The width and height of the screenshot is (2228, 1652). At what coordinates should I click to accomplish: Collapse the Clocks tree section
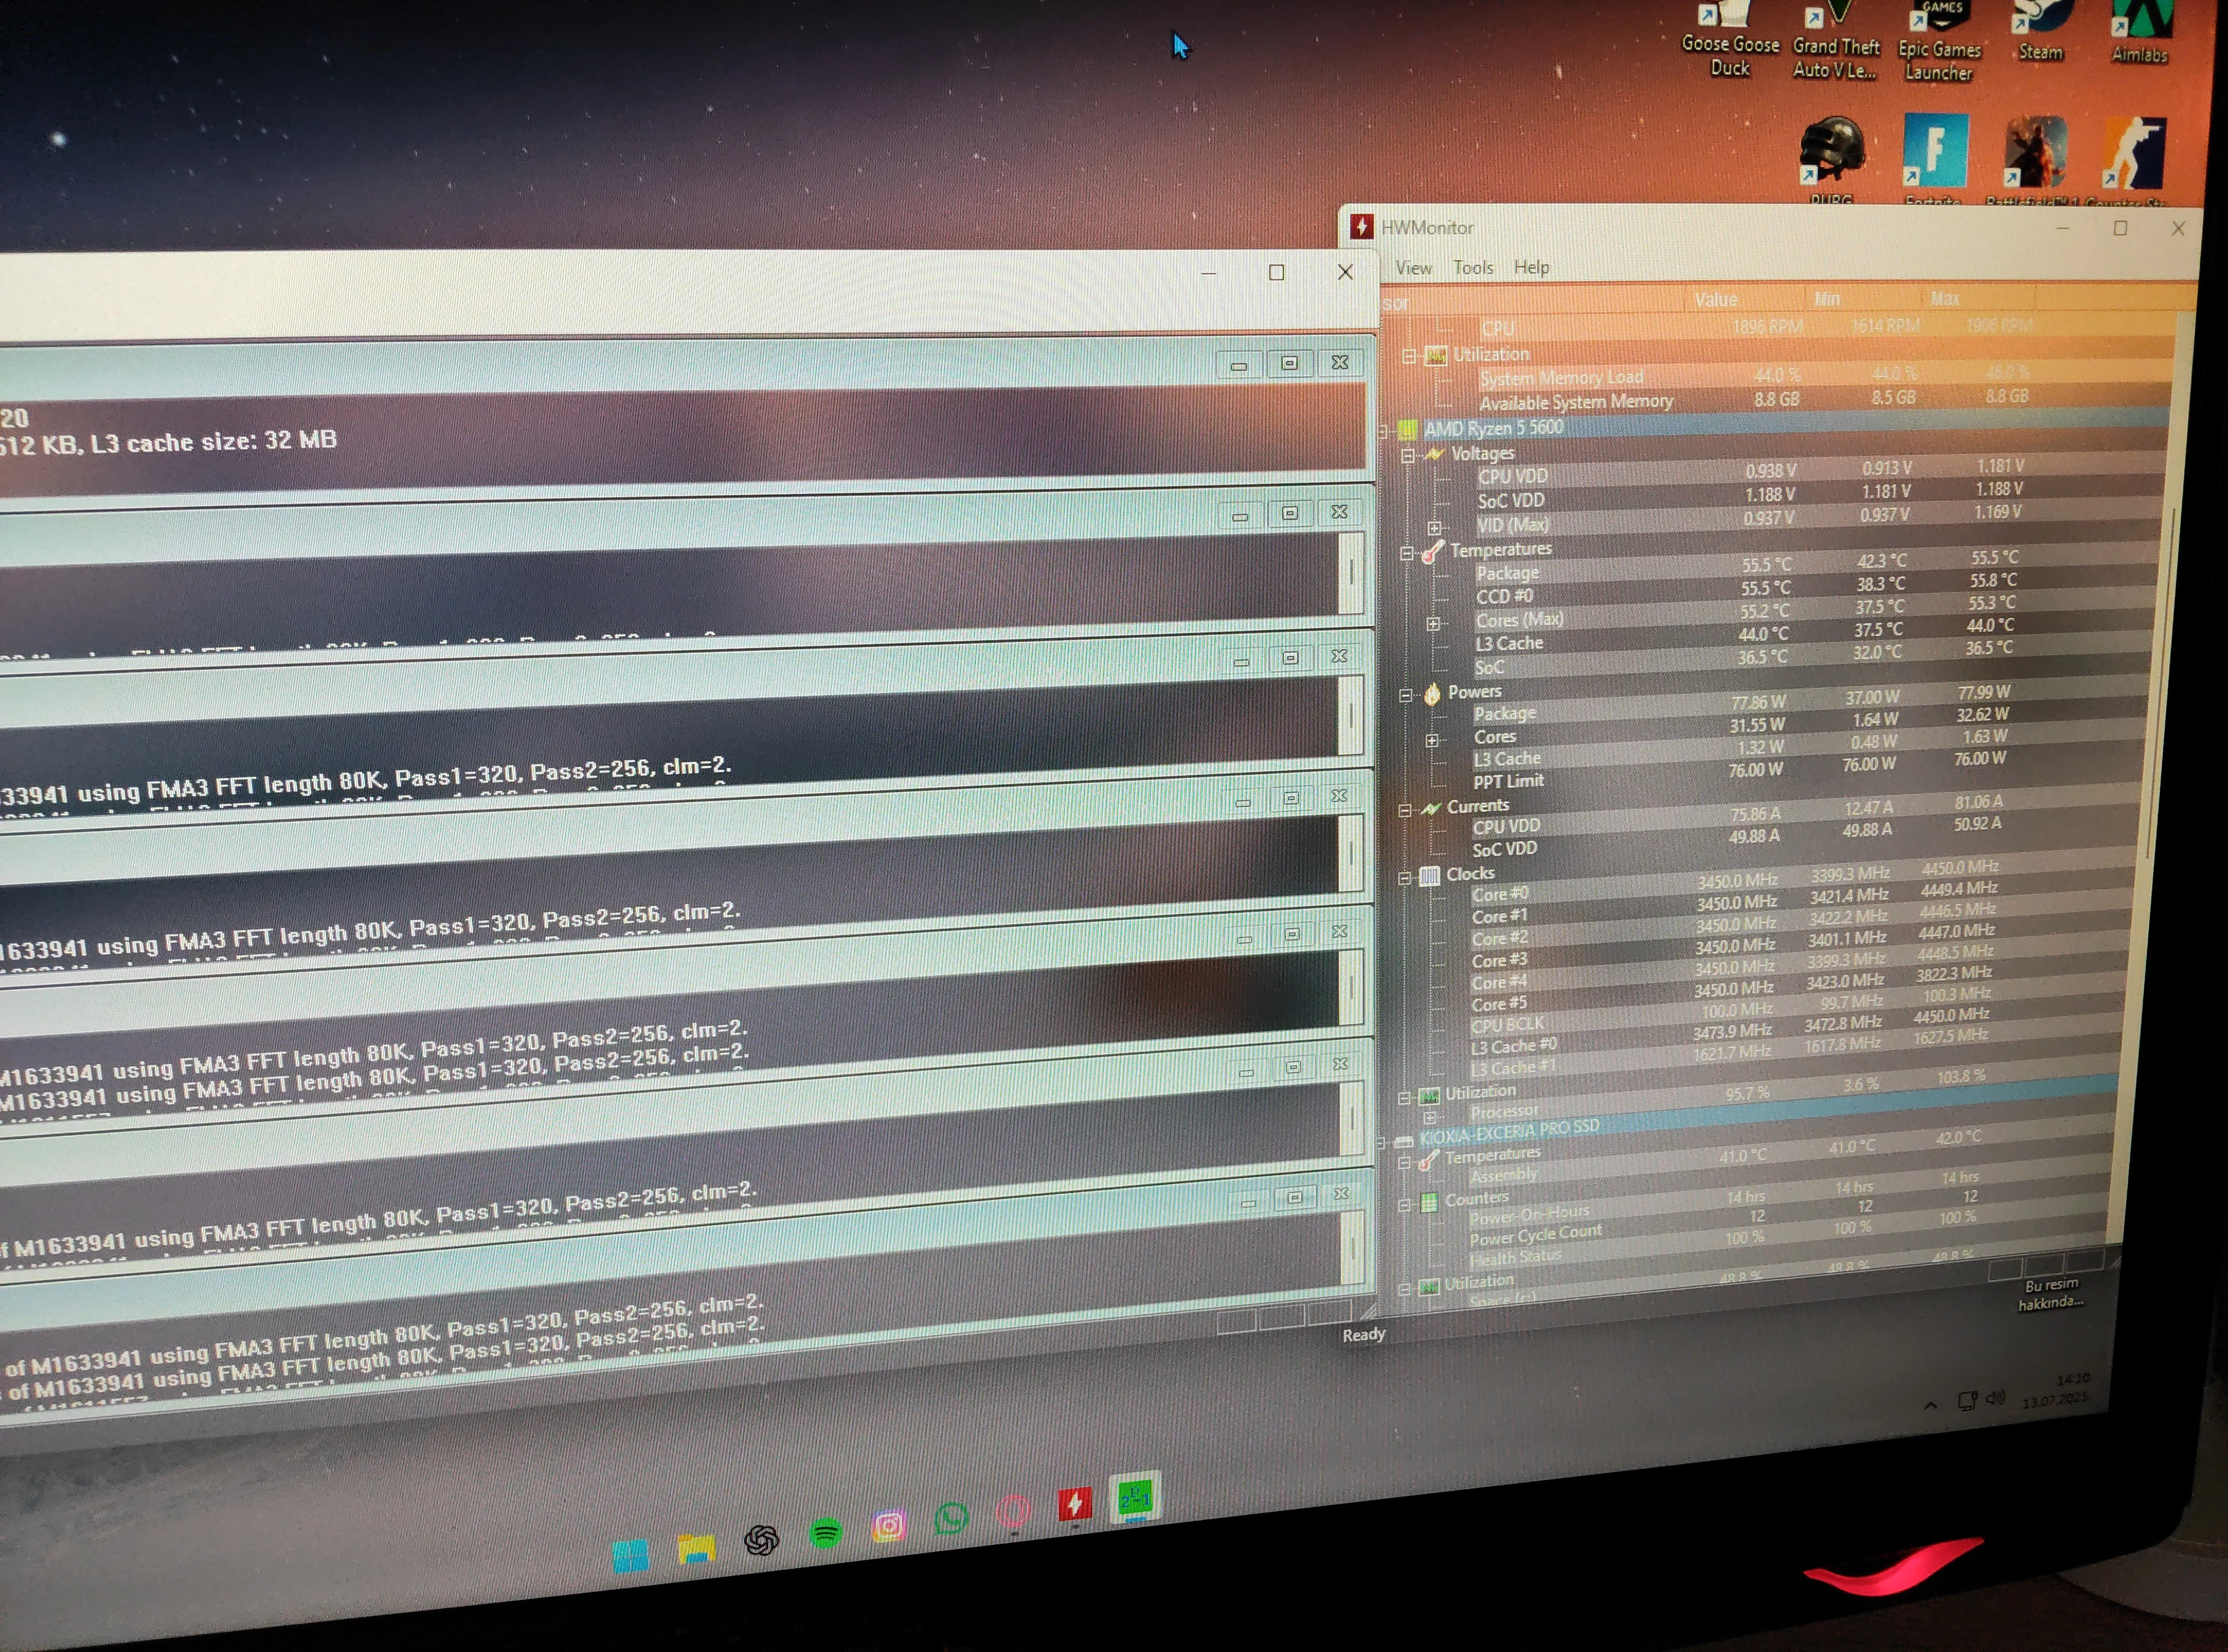[x=1404, y=878]
